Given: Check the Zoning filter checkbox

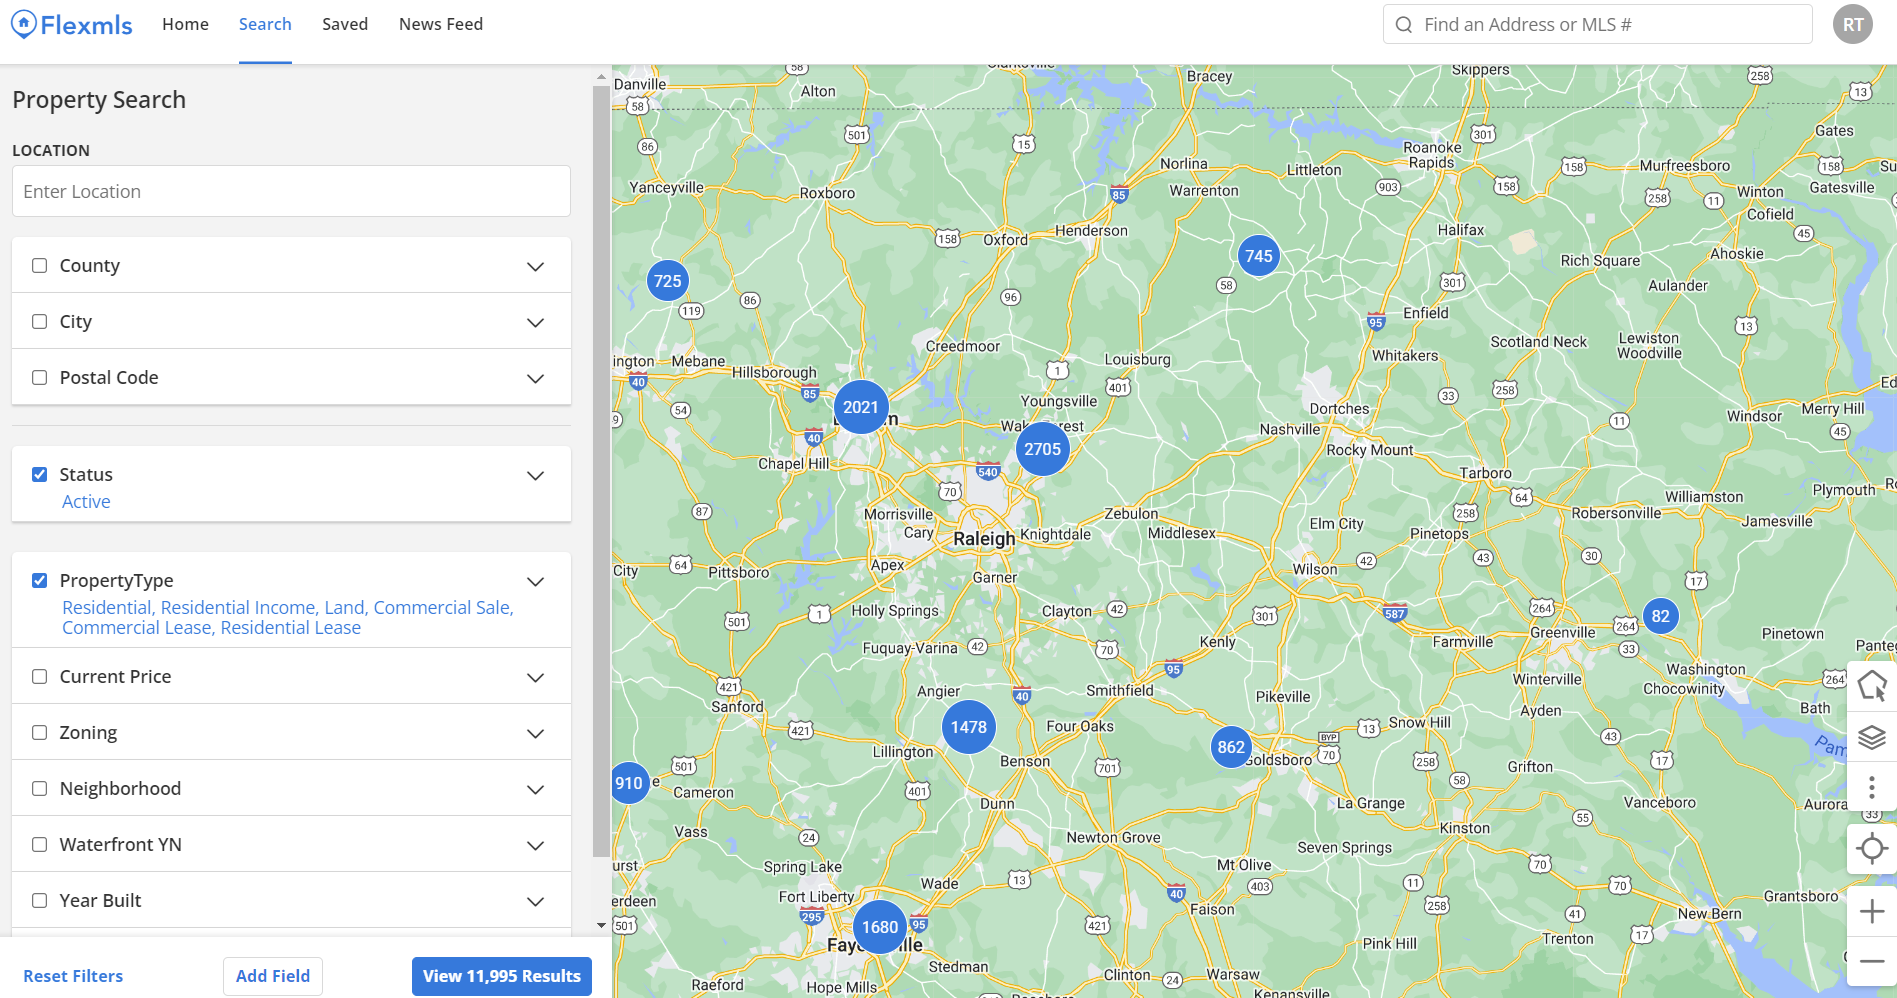Looking at the screenshot, I should (x=40, y=732).
